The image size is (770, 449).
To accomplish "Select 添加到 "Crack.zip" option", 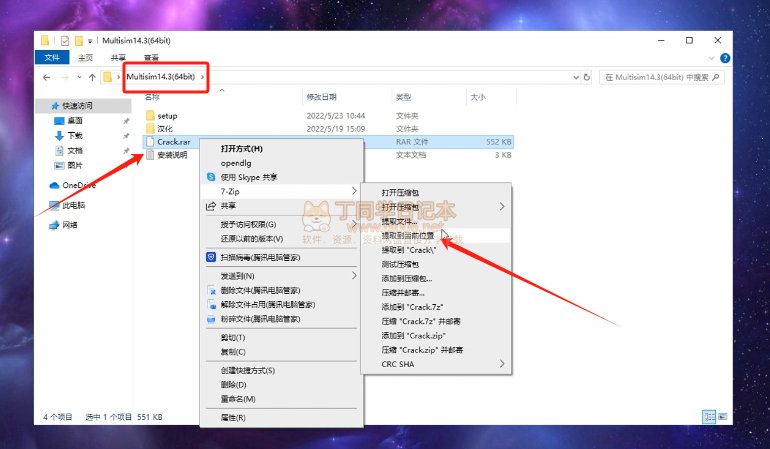I will (x=413, y=335).
